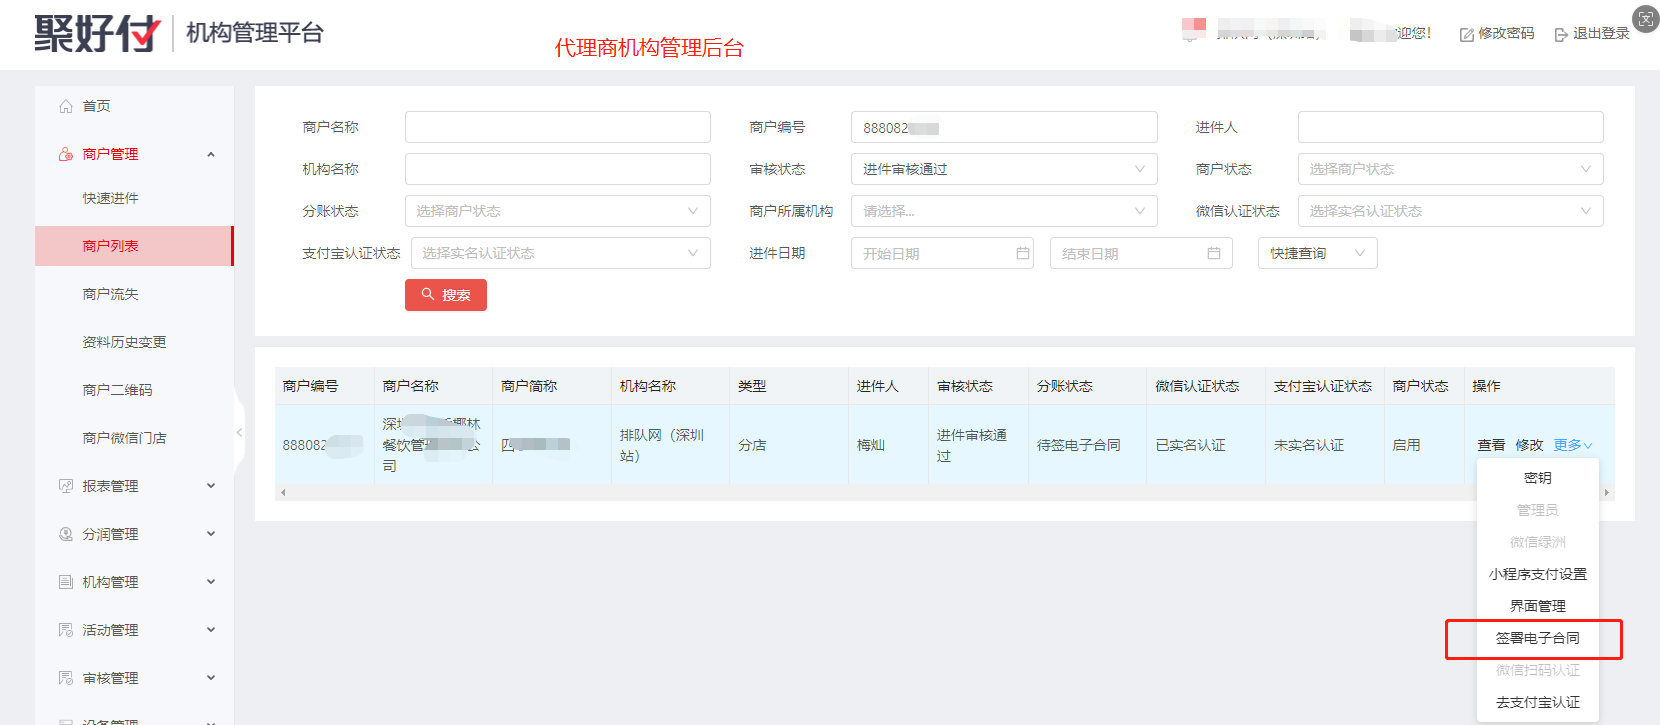
Task: Choose 小程序支付设置 in the more menu
Action: click(1537, 574)
